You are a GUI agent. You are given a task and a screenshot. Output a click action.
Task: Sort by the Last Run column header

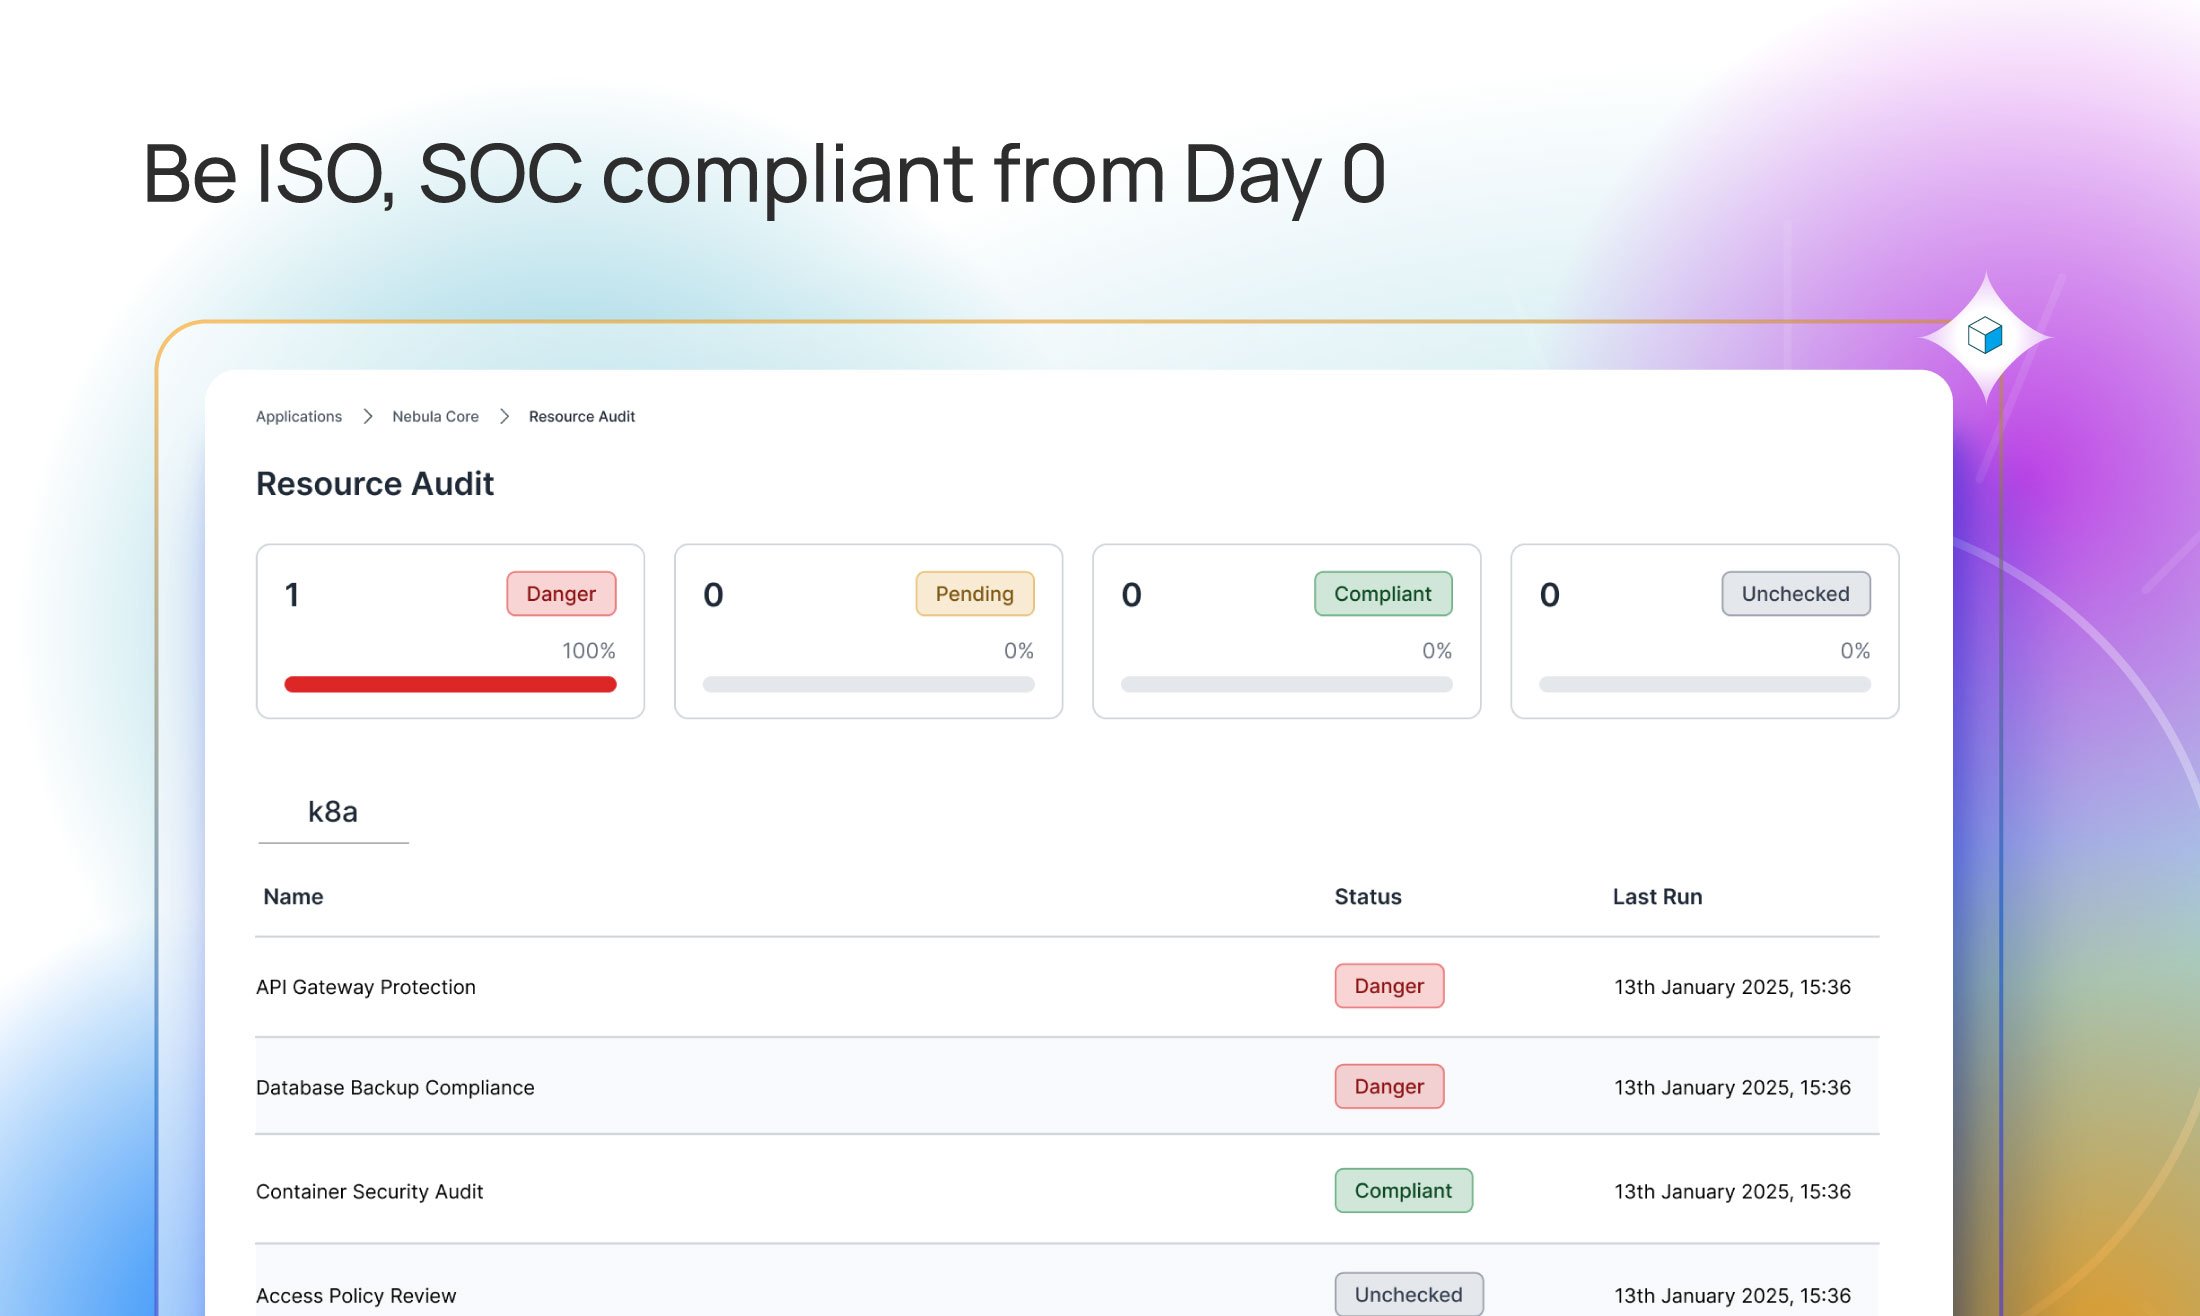click(x=1657, y=896)
